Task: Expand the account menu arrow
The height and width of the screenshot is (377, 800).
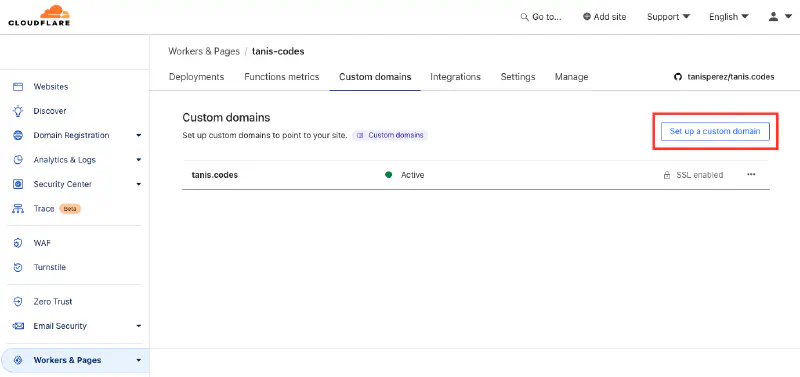Action: tap(788, 17)
